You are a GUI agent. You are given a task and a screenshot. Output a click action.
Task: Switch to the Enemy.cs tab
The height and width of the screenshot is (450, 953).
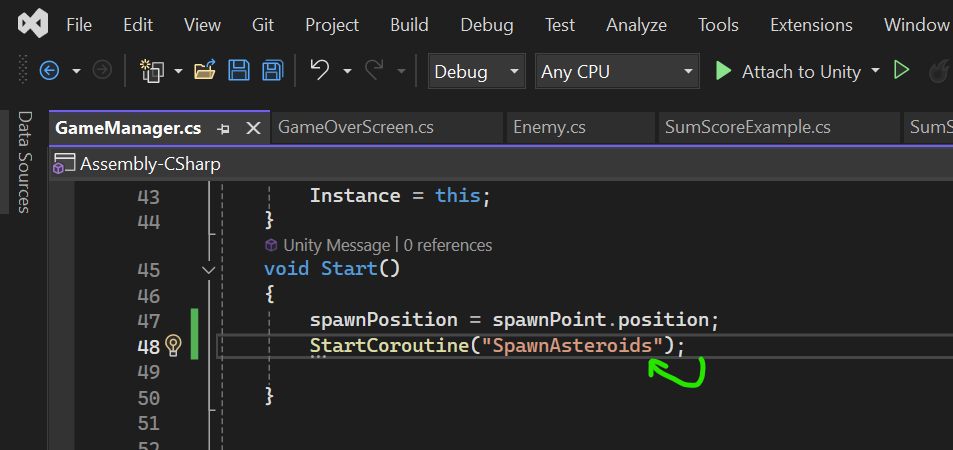tap(549, 127)
